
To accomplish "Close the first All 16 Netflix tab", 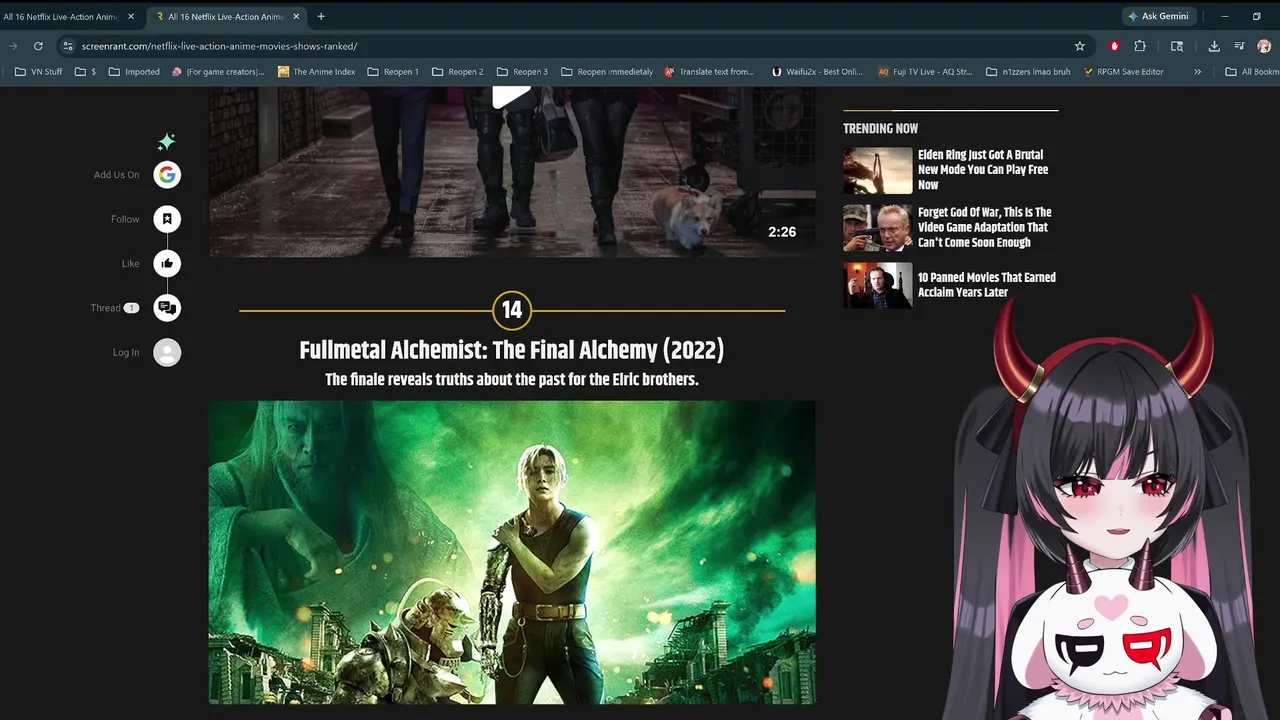I will click(131, 16).
